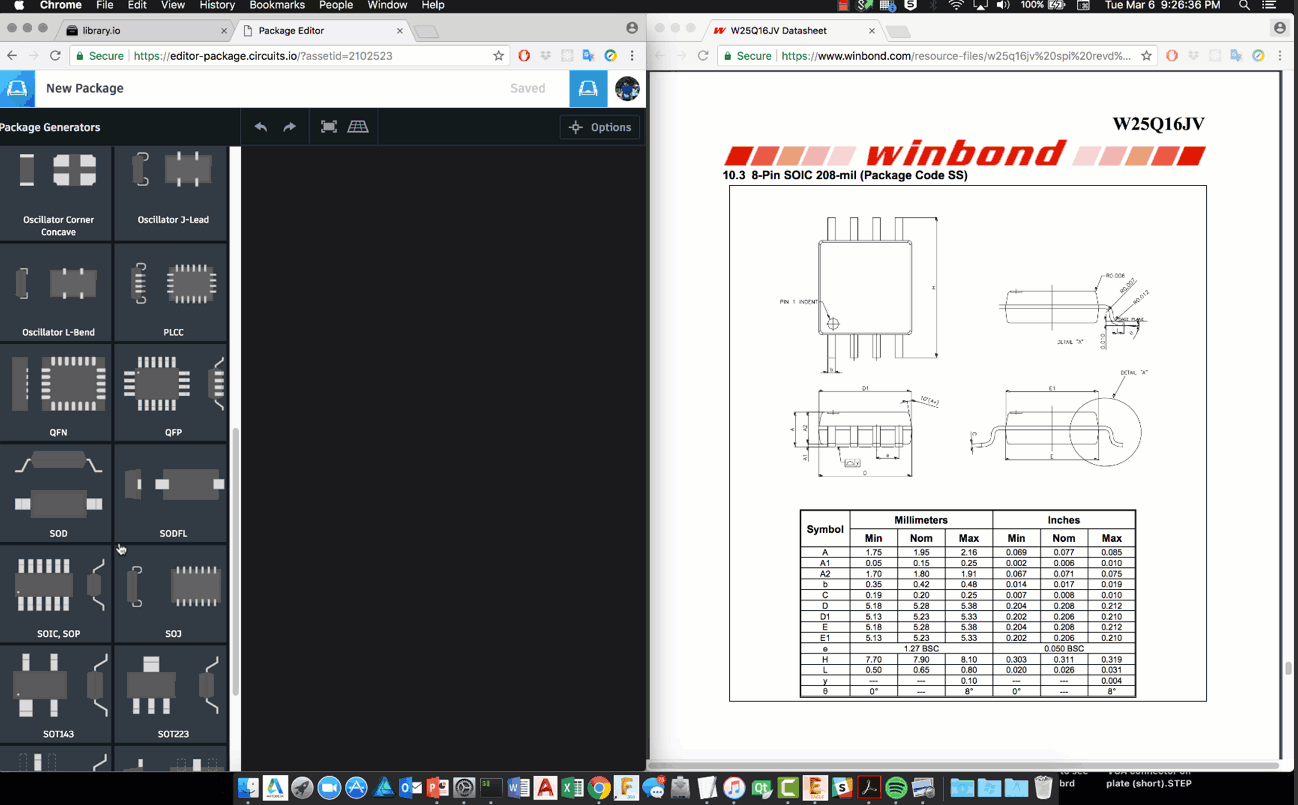Image resolution: width=1298 pixels, height=805 pixels.
Task: Reload the Package Editor page
Action: [x=55, y=56]
